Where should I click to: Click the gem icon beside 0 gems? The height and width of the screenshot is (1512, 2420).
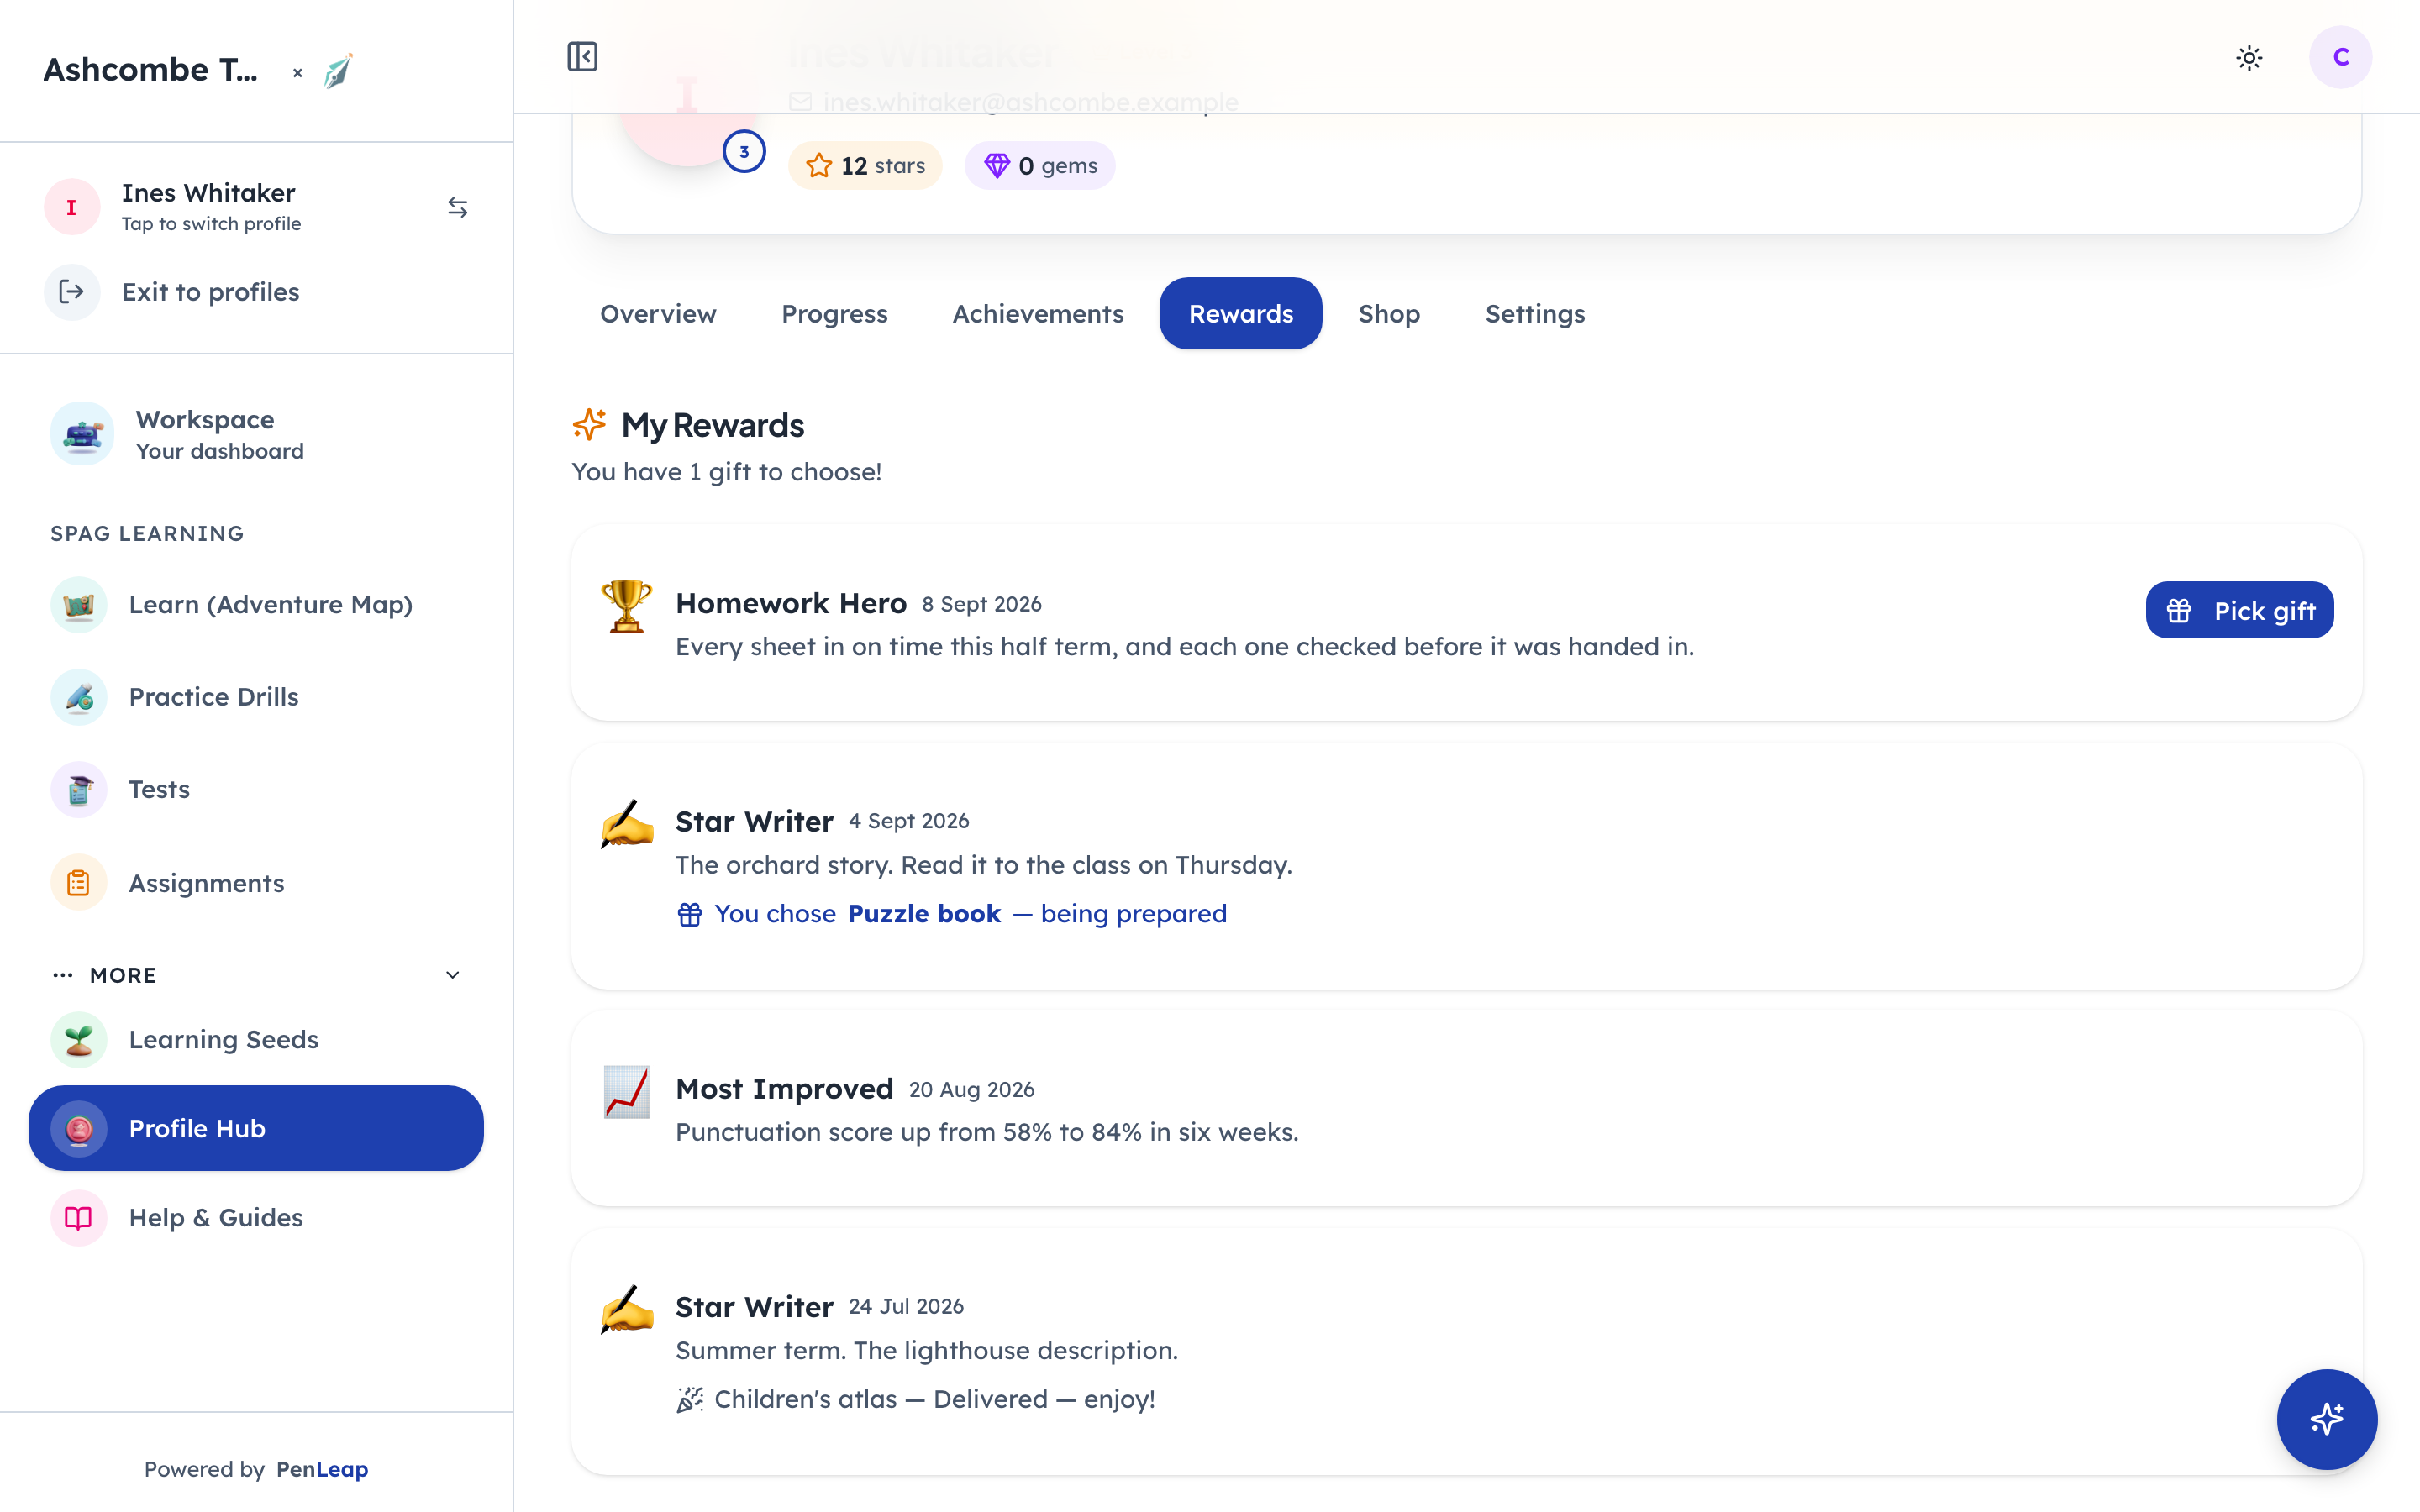997,165
